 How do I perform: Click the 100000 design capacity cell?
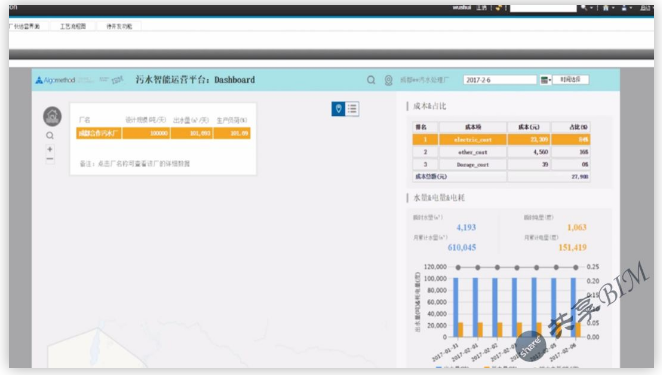point(146,133)
